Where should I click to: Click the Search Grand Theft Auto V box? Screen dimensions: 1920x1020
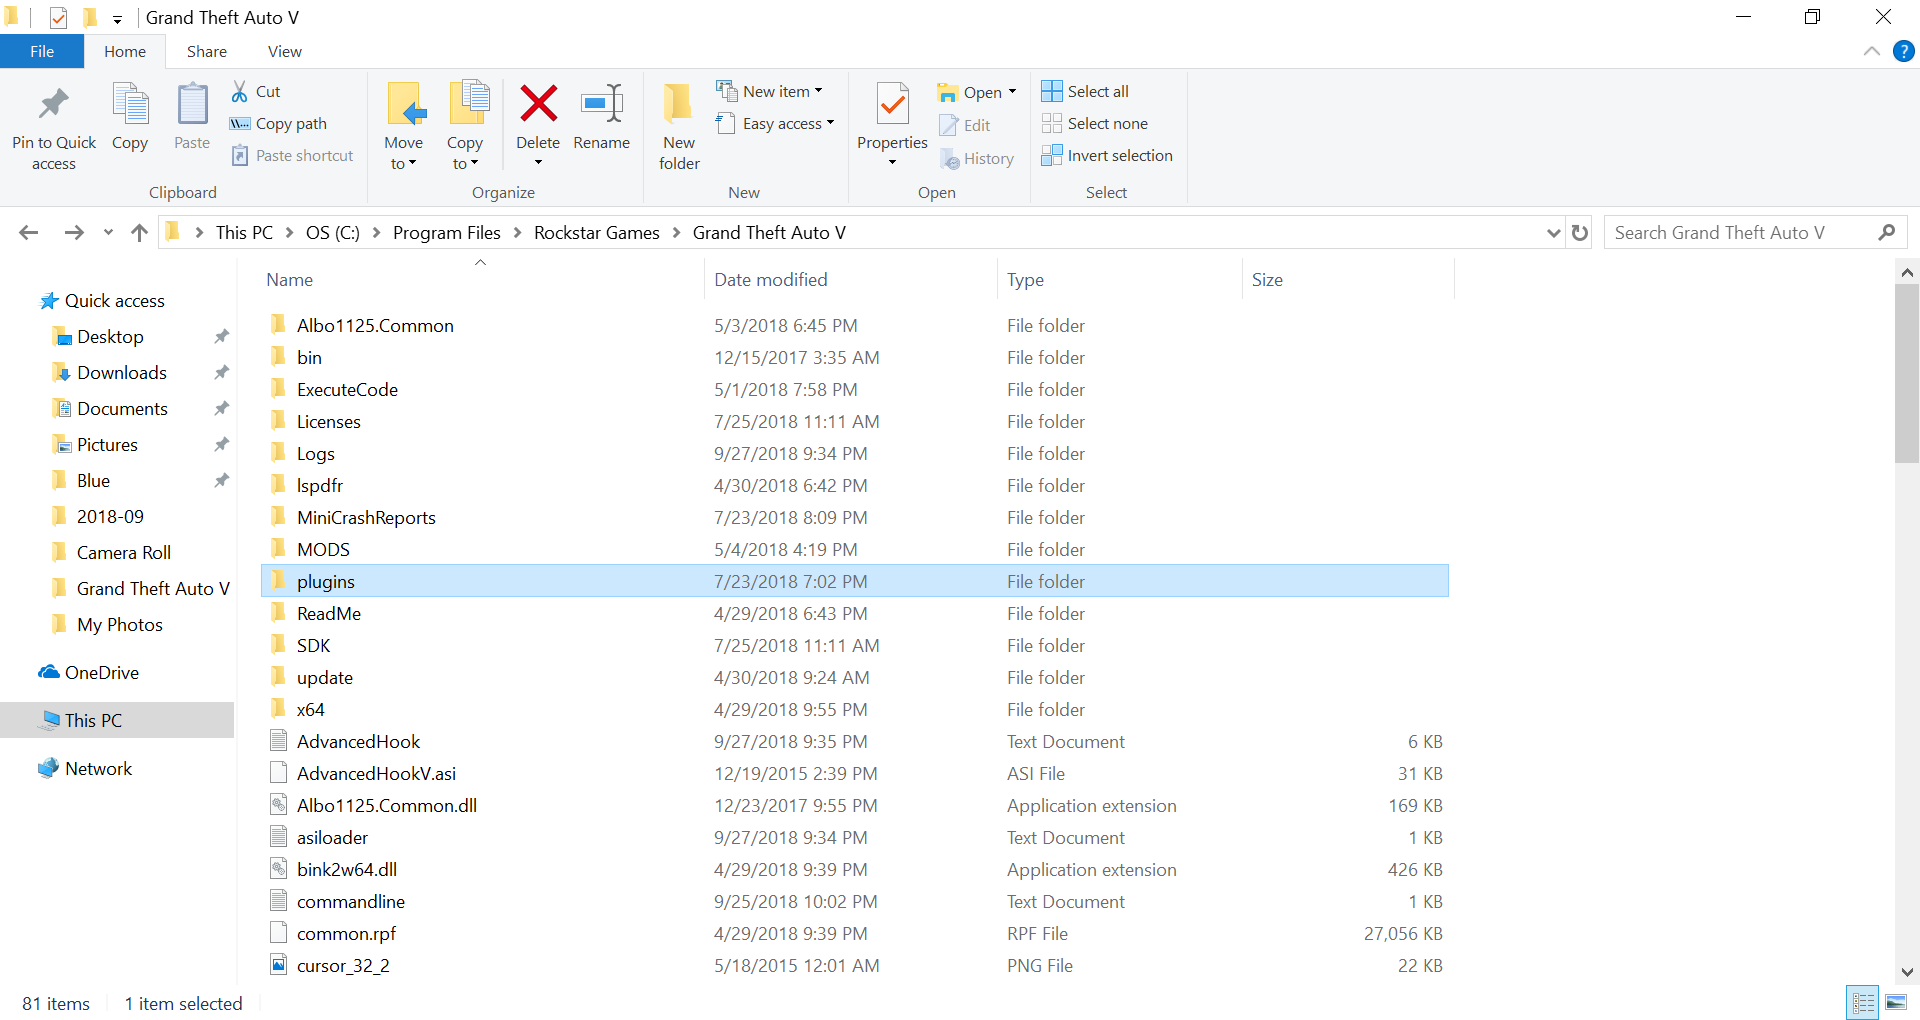pyautogui.click(x=1742, y=233)
